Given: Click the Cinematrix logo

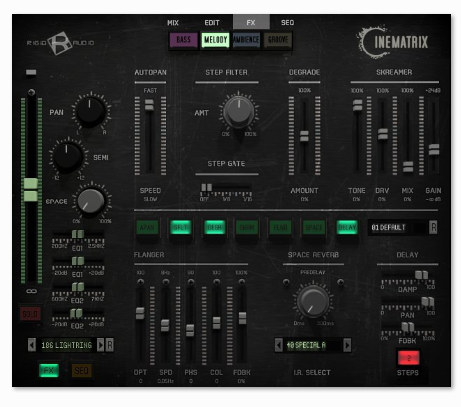Looking at the screenshot, I should 392,42.
